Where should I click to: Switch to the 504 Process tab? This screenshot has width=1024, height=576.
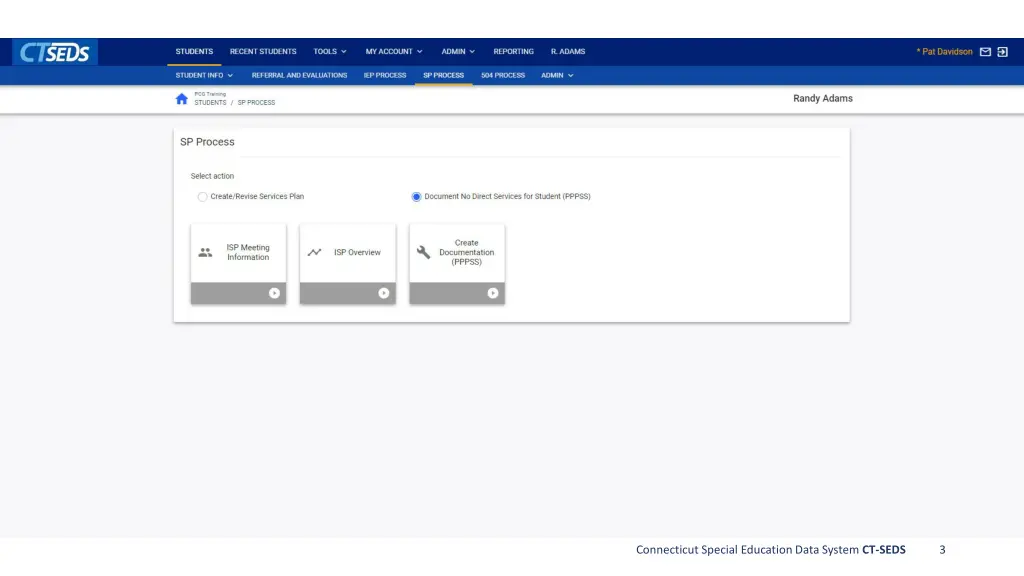tap(503, 75)
